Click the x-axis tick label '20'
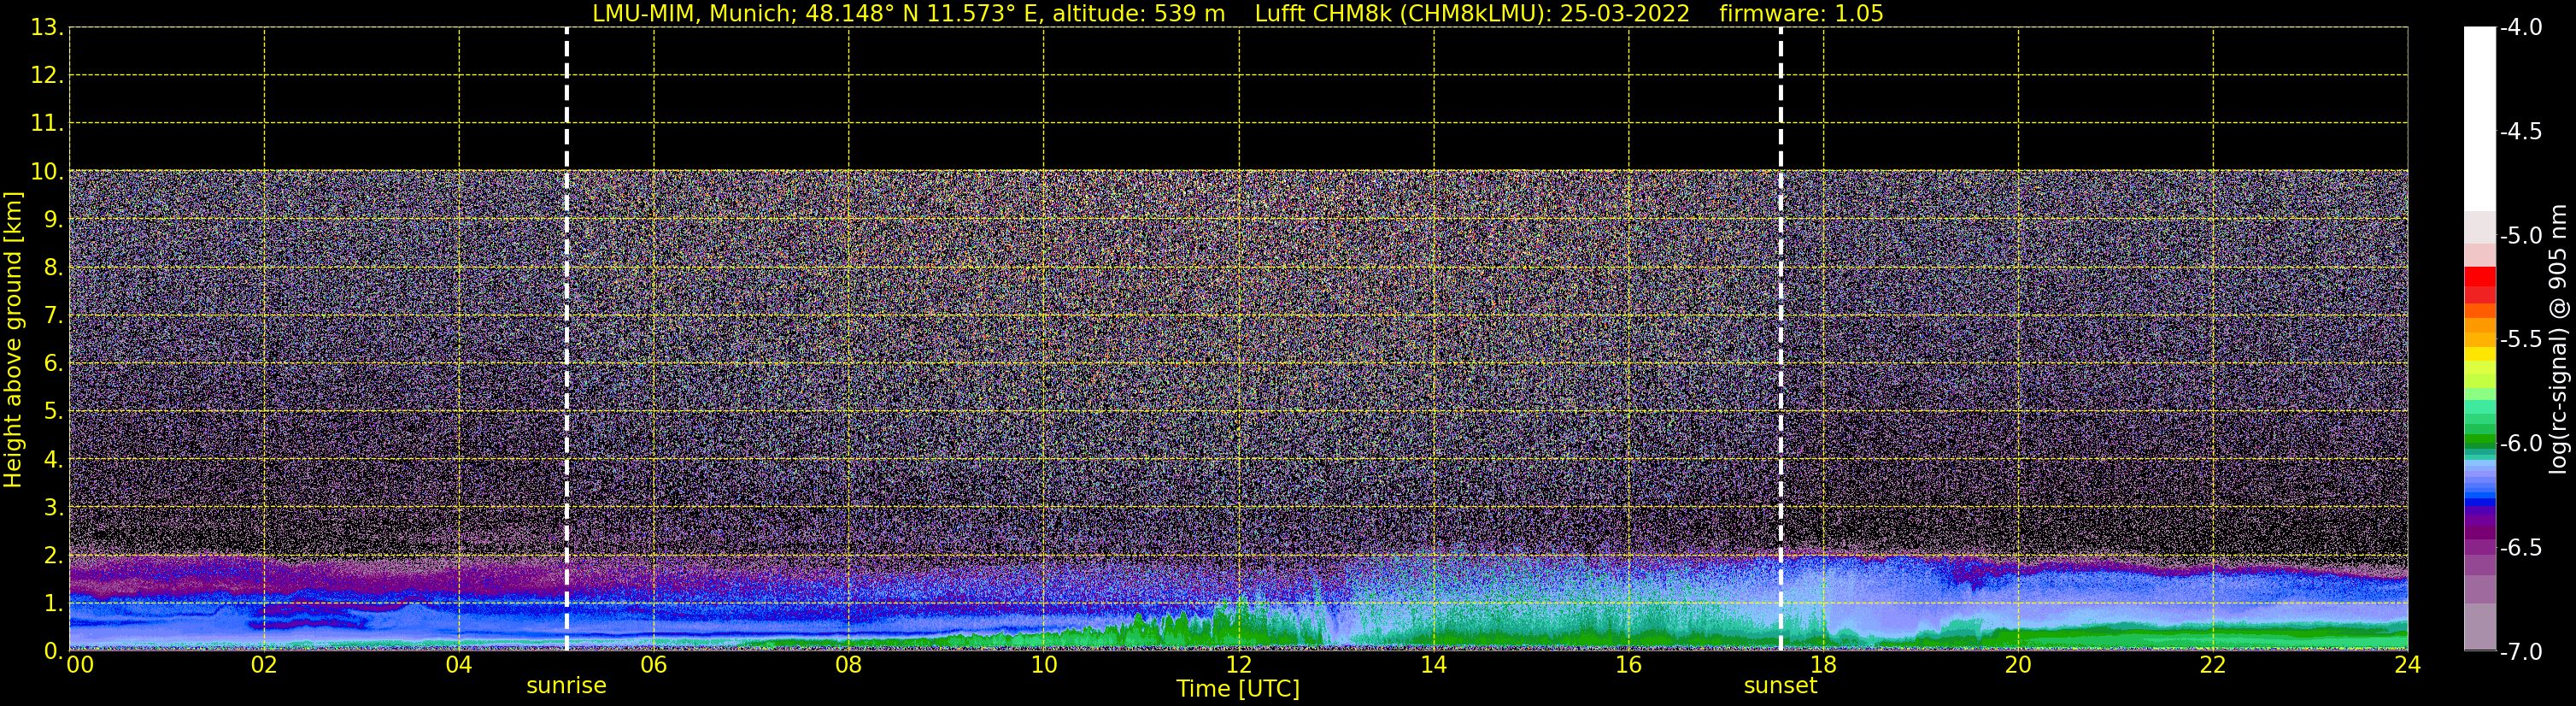 click(x=2018, y=665)
